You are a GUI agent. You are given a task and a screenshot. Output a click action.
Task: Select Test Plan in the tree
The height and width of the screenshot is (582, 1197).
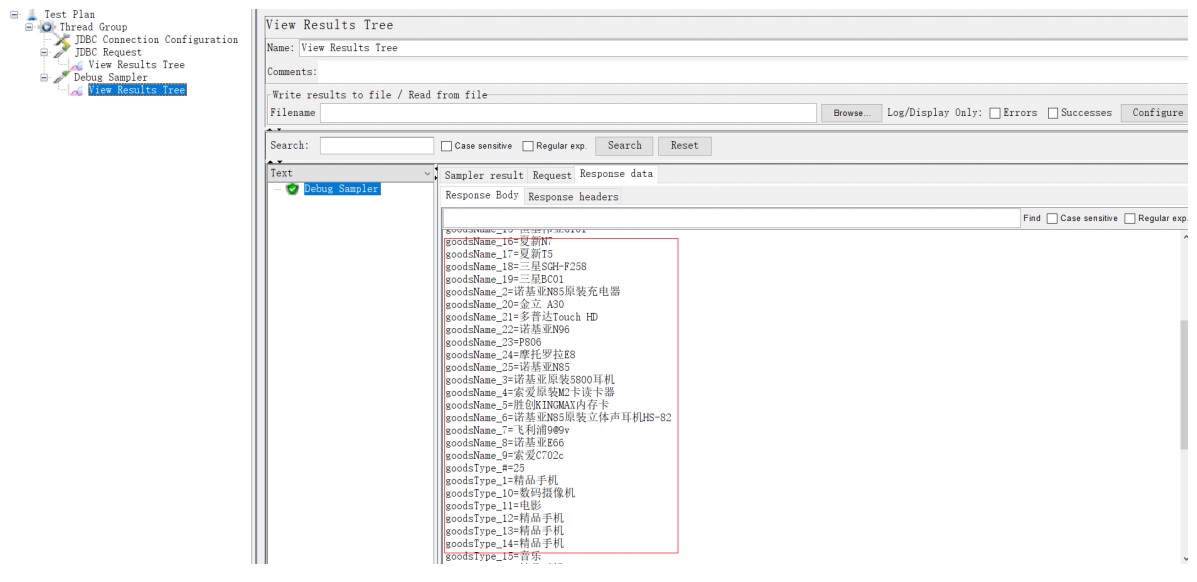[x=69, y=15]
